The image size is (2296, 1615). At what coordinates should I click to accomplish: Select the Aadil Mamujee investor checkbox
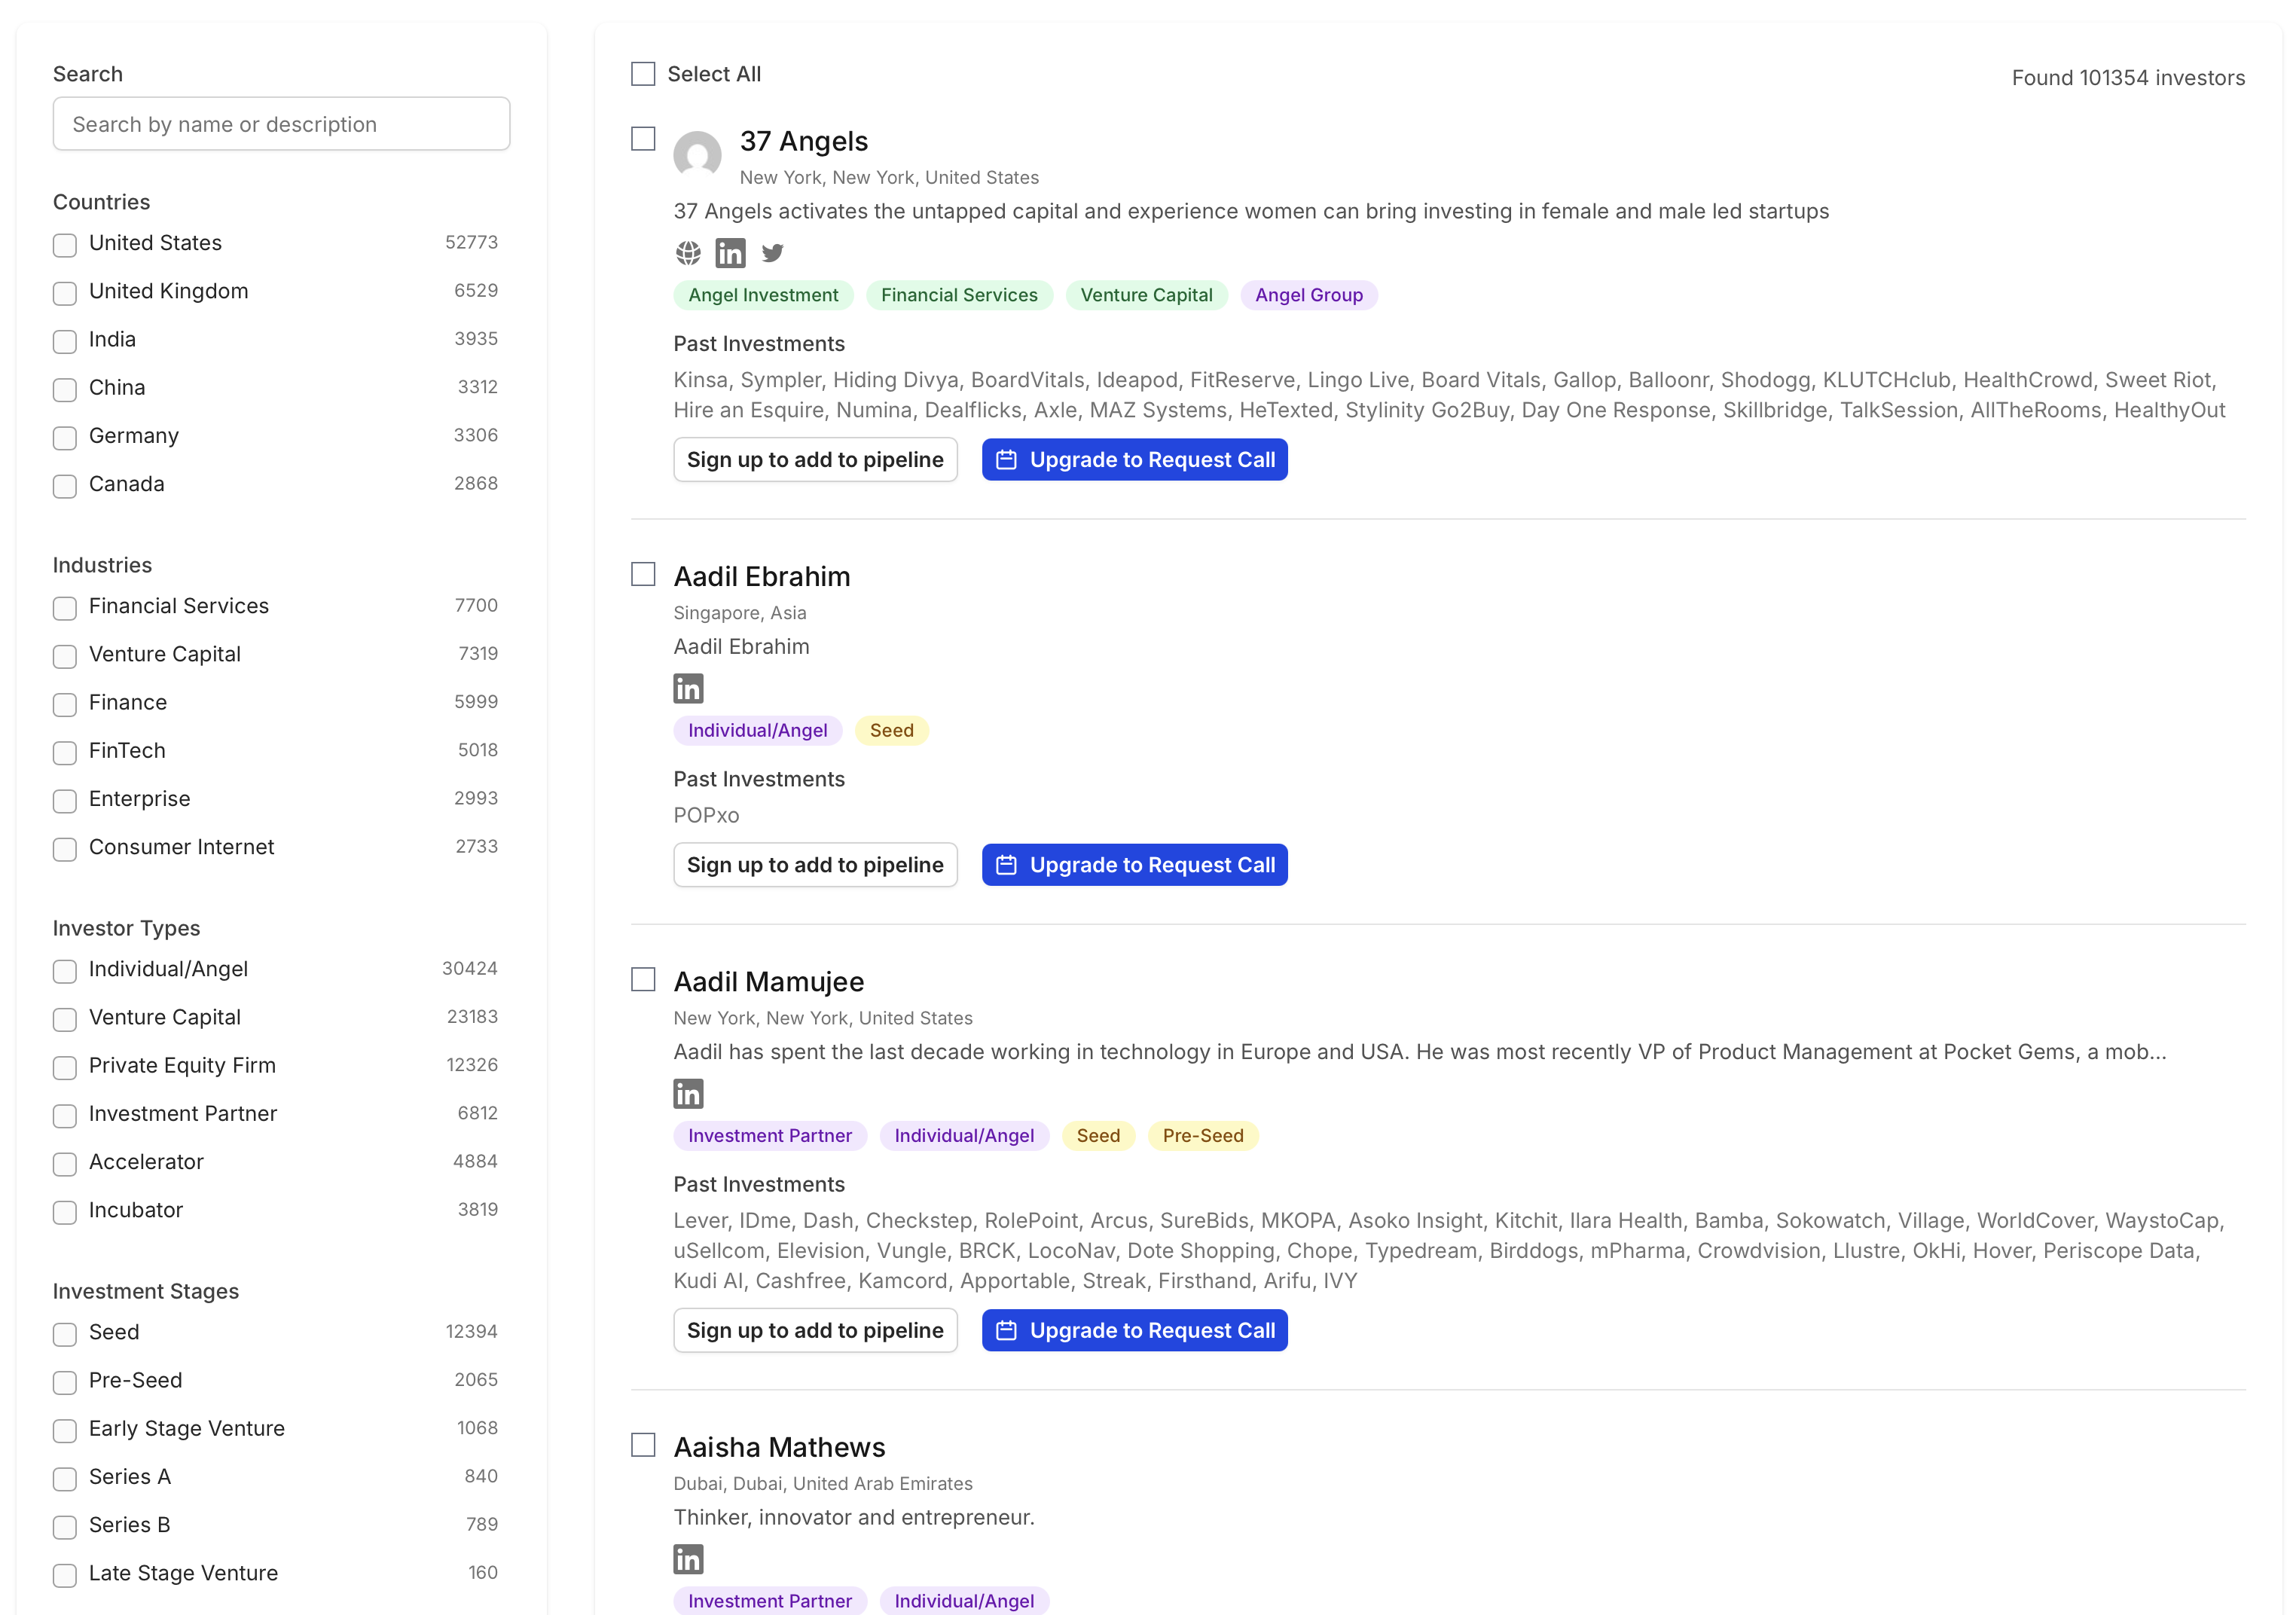643,979
